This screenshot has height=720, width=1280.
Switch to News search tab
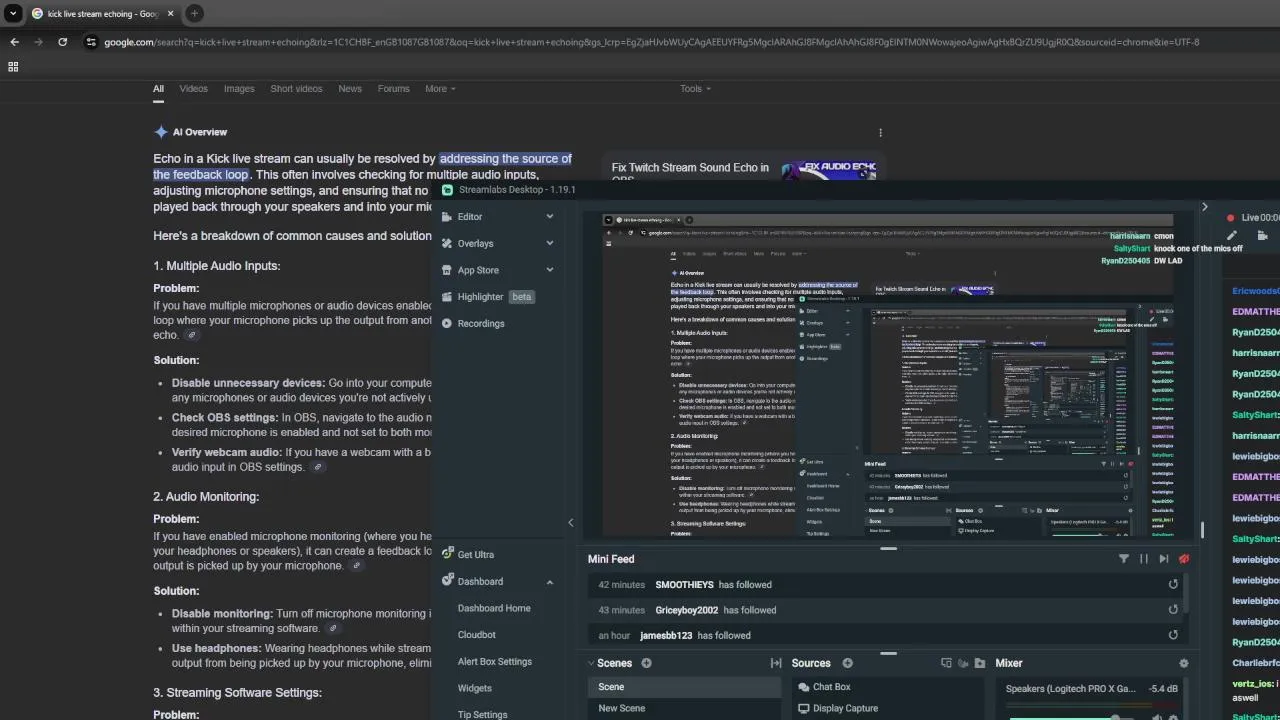click(350, 89)
